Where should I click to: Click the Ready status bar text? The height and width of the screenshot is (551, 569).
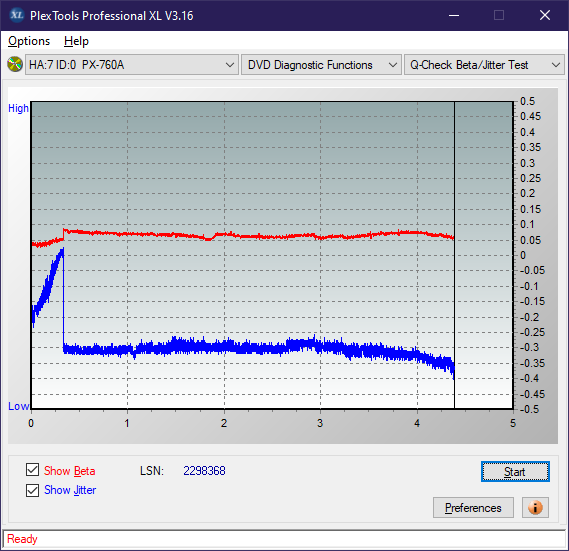click(x=22, y=539)
